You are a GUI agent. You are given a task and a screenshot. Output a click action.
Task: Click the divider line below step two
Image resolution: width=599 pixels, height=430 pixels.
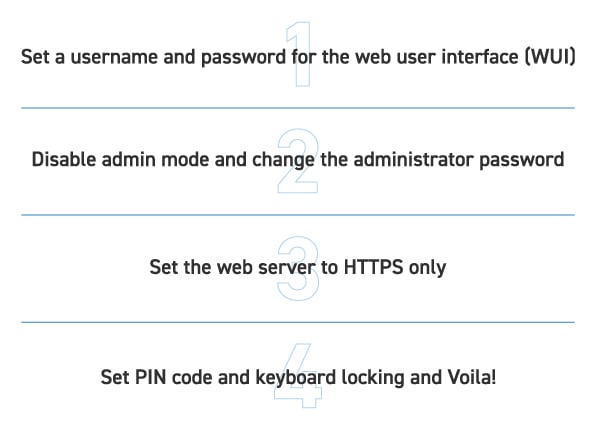click(298, 215)
